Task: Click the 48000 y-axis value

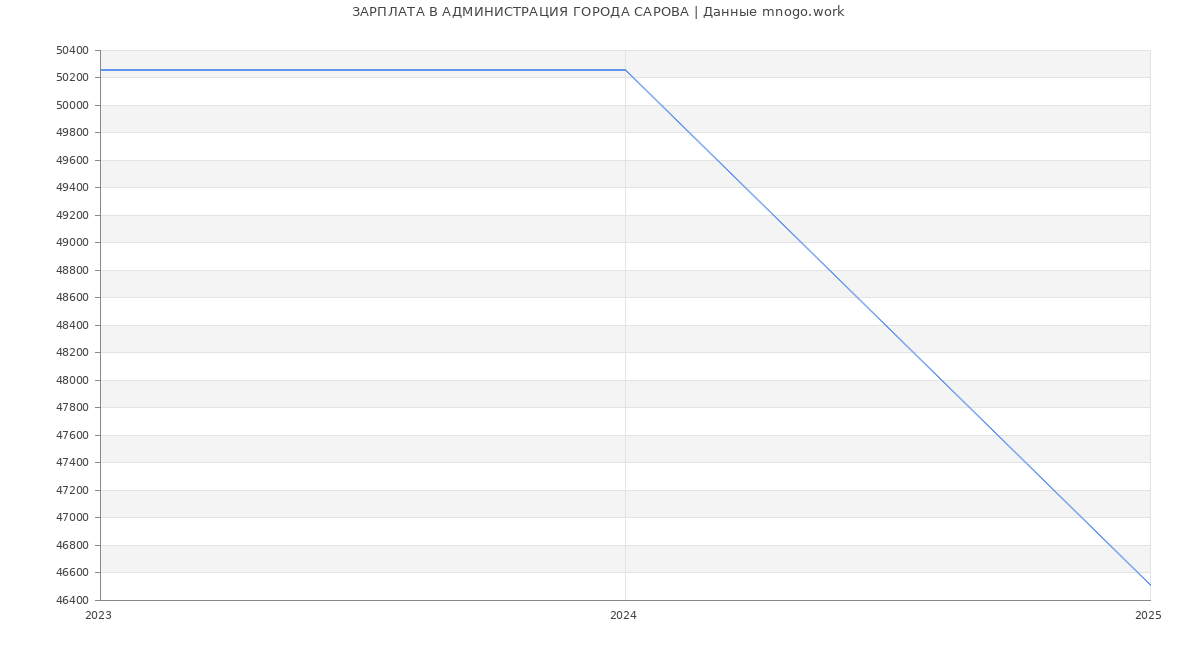Action: click(x=72, y=380)
